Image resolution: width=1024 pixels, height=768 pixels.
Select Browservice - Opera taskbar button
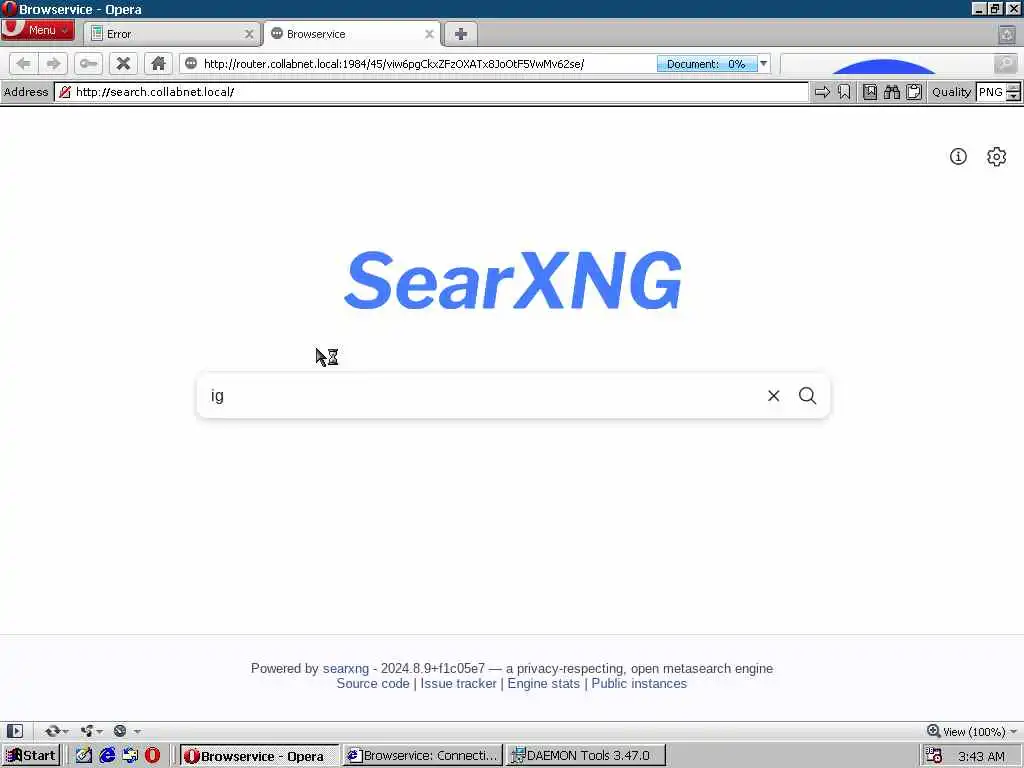[259, 756]
